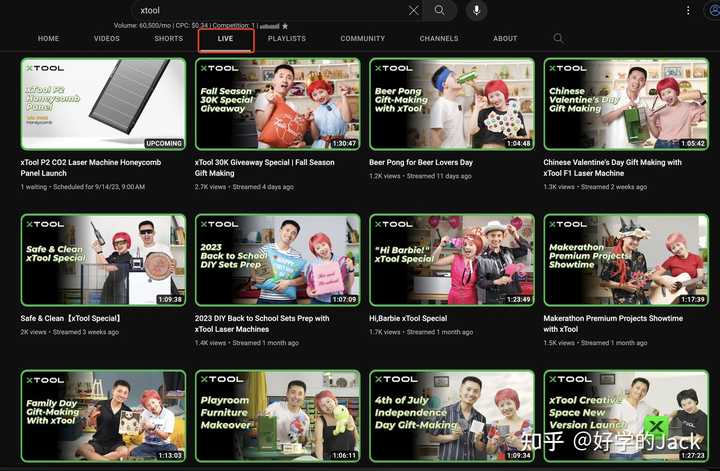Click the 1:06:11 duration badge
This screenshot has height=471, width=720.
tap(344, 455)
